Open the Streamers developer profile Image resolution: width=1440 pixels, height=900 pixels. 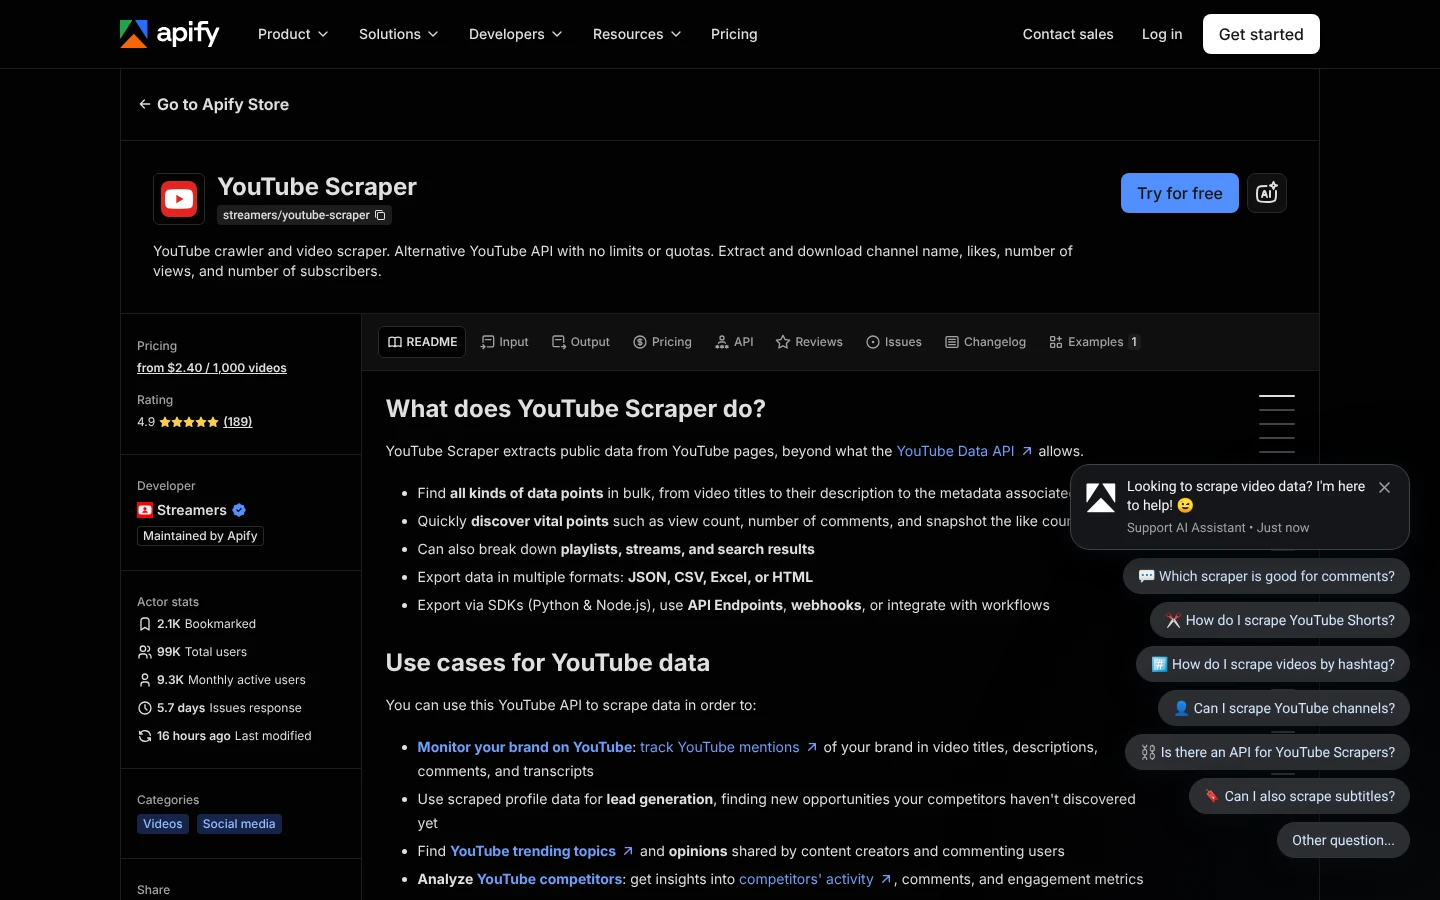click(191, 510)
